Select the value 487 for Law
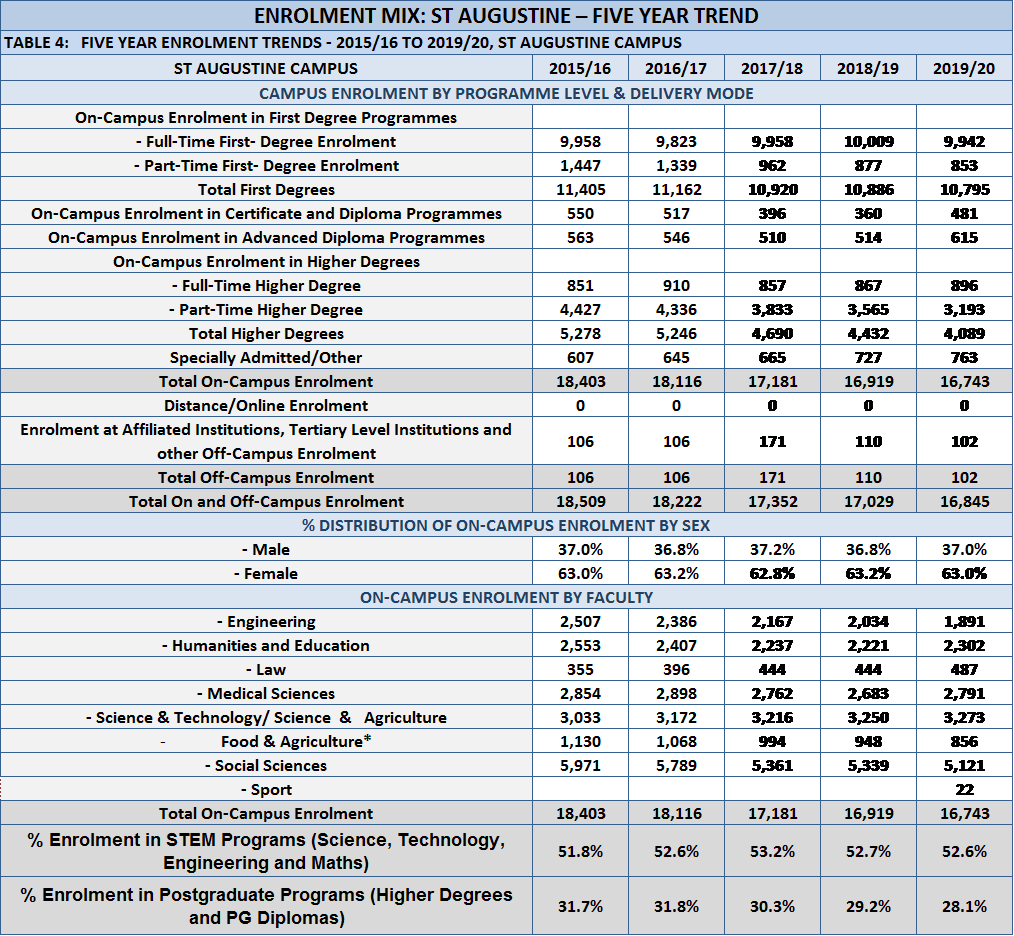Screen dimensions: 1014x936 click(964, 669)
